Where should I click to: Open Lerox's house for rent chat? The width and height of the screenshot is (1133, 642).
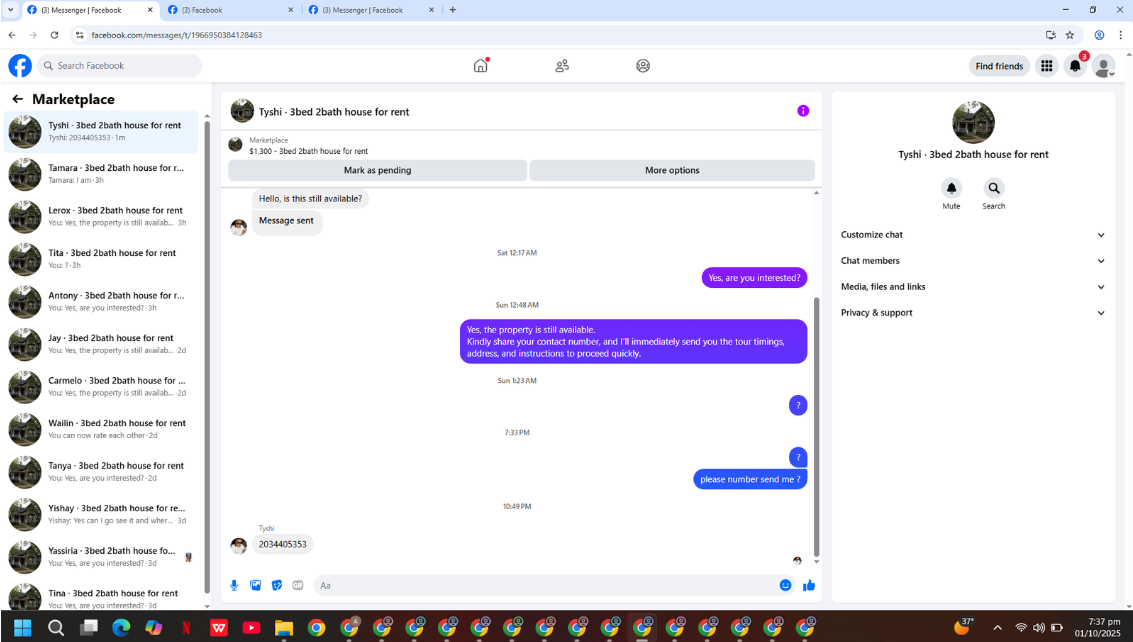coord(101,216)
